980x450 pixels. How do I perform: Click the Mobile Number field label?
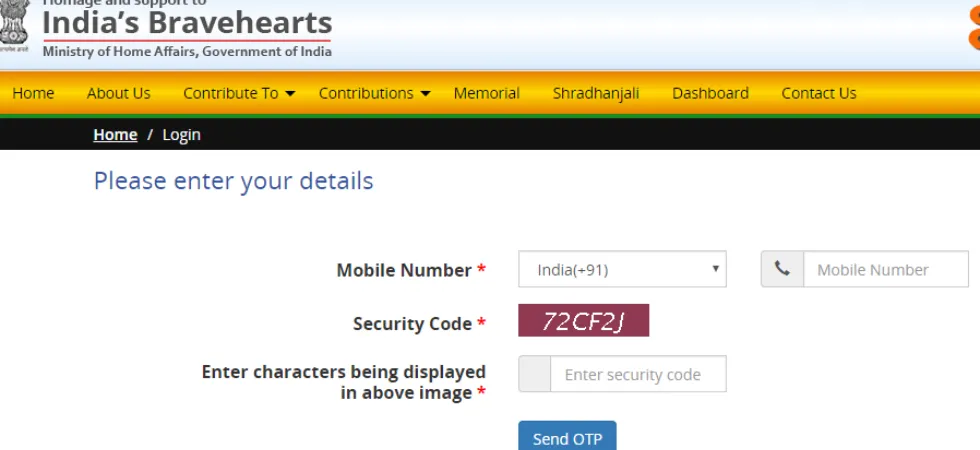click(411, 270)
